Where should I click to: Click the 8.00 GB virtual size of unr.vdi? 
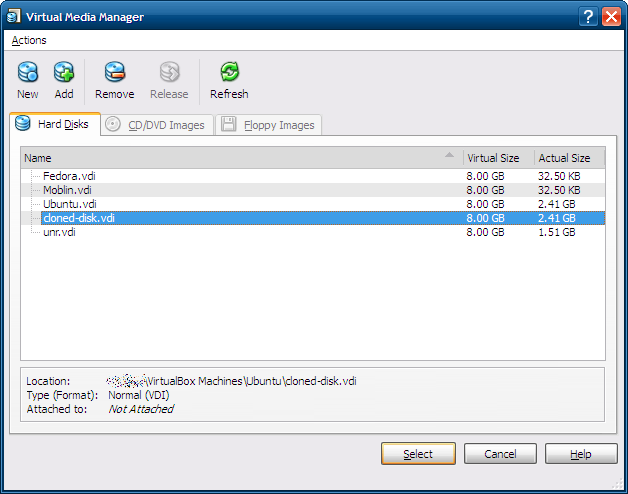click(x=485, y=232)
